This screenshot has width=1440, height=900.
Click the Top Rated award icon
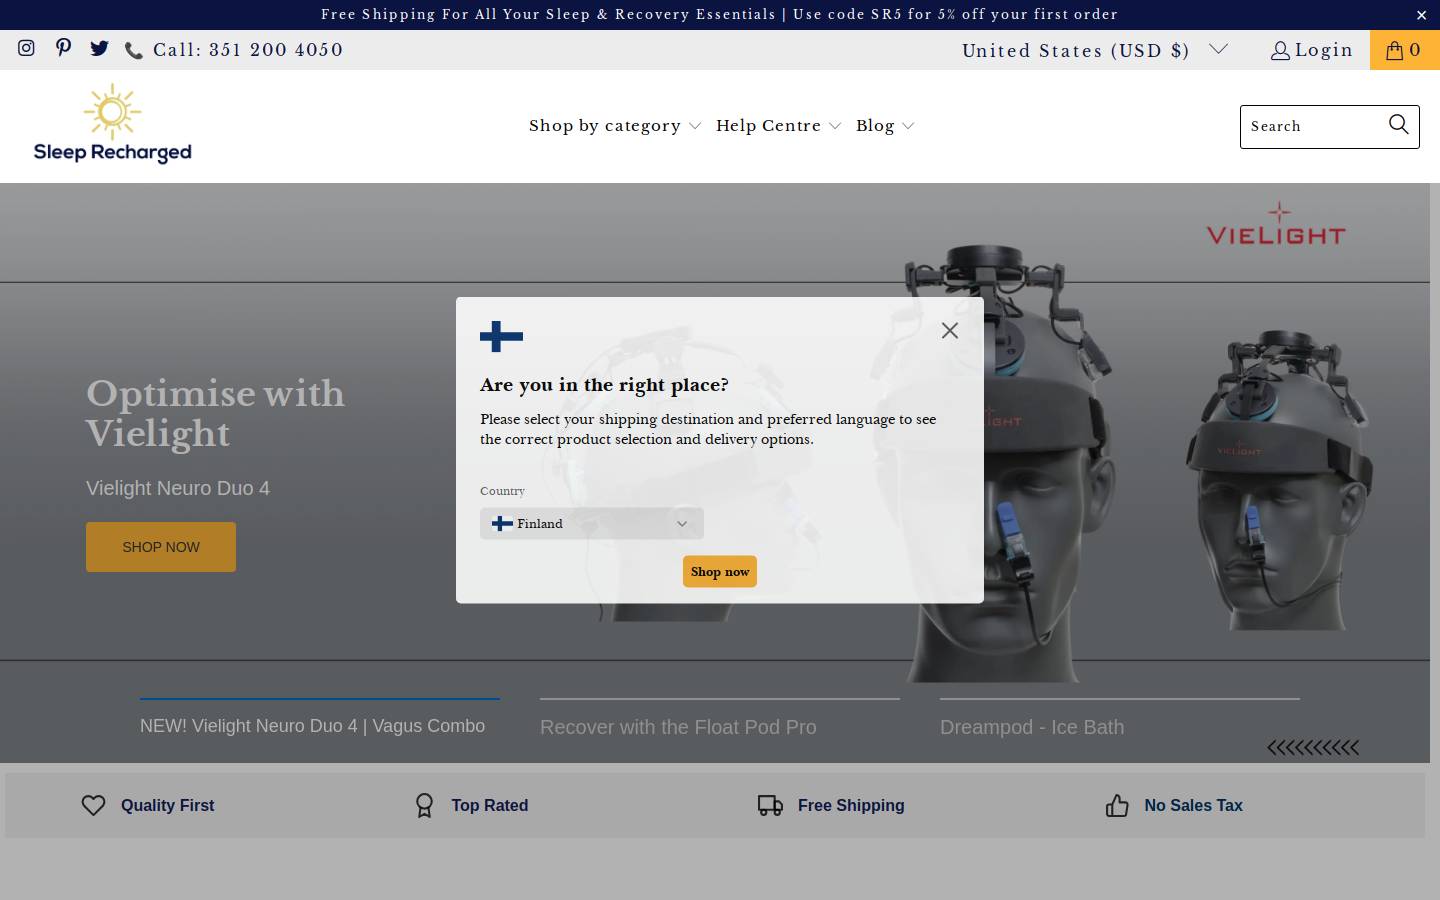point(424,805)
